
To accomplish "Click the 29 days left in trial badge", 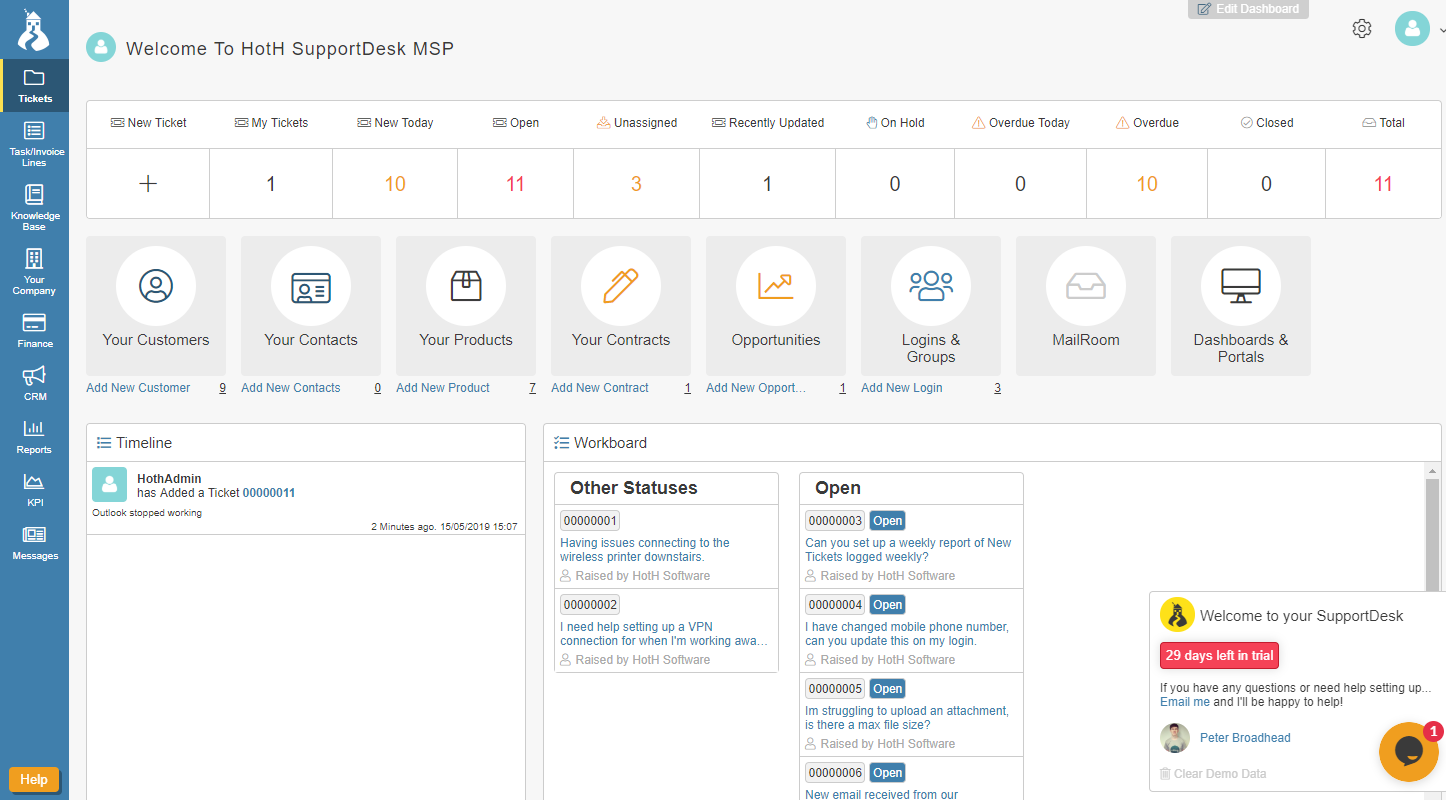I will tap(1219, 656).
